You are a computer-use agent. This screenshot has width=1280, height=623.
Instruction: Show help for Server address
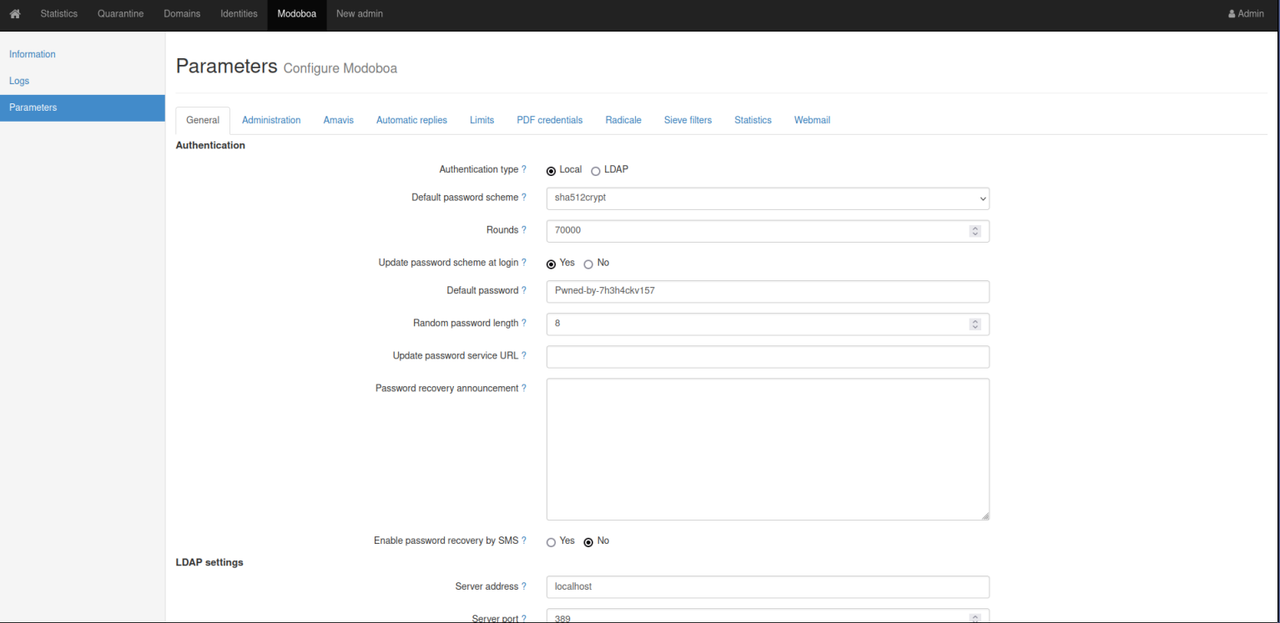pyautogui.click(x=524, y=587)
